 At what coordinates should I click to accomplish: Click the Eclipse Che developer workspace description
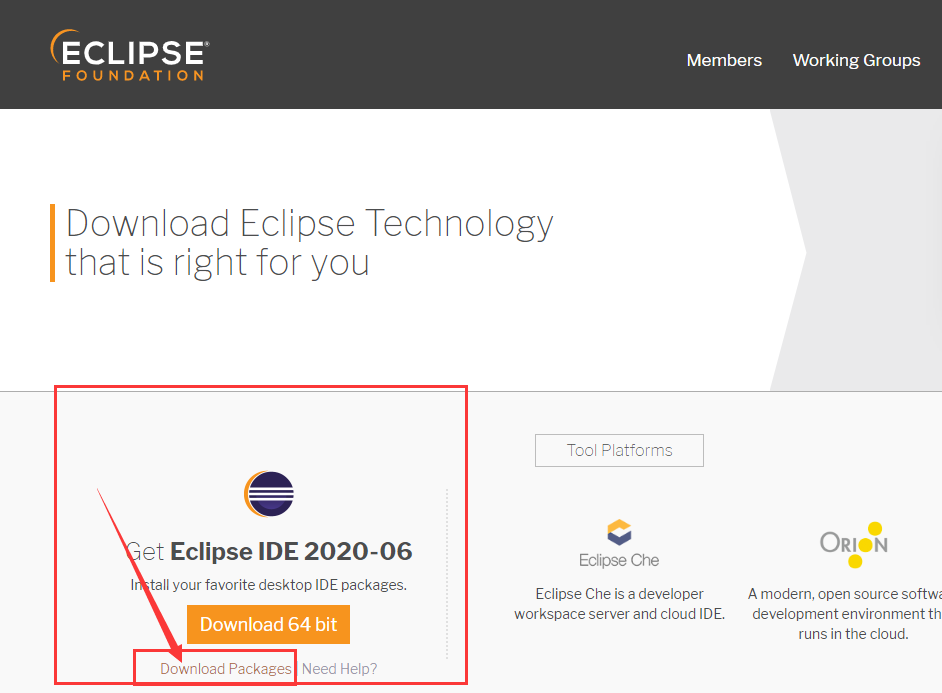pos(619,604)
